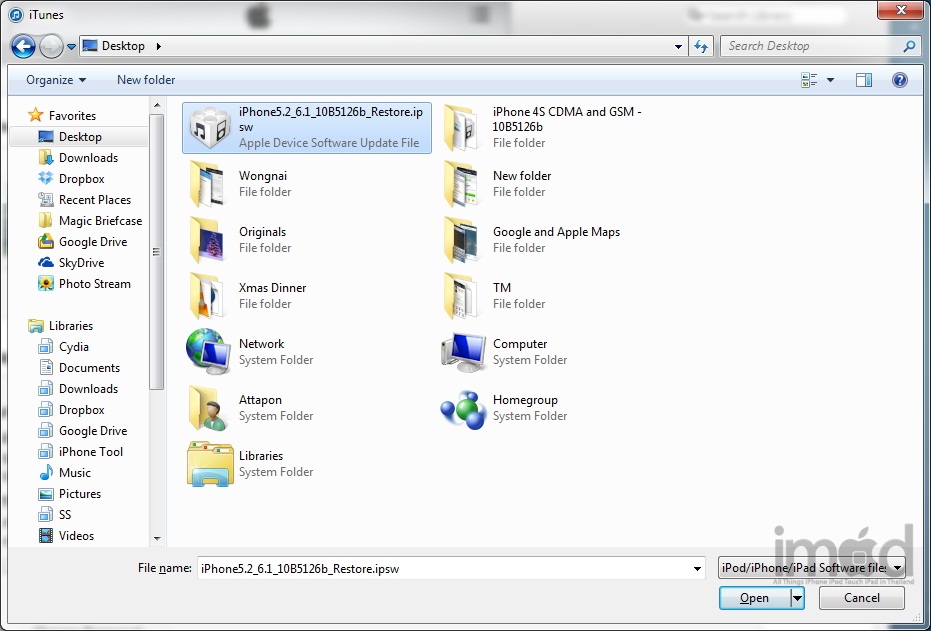Open the Originals folder icon
Image resolution: width=931 pixels, height=631 pixels.
pos(208,240)
